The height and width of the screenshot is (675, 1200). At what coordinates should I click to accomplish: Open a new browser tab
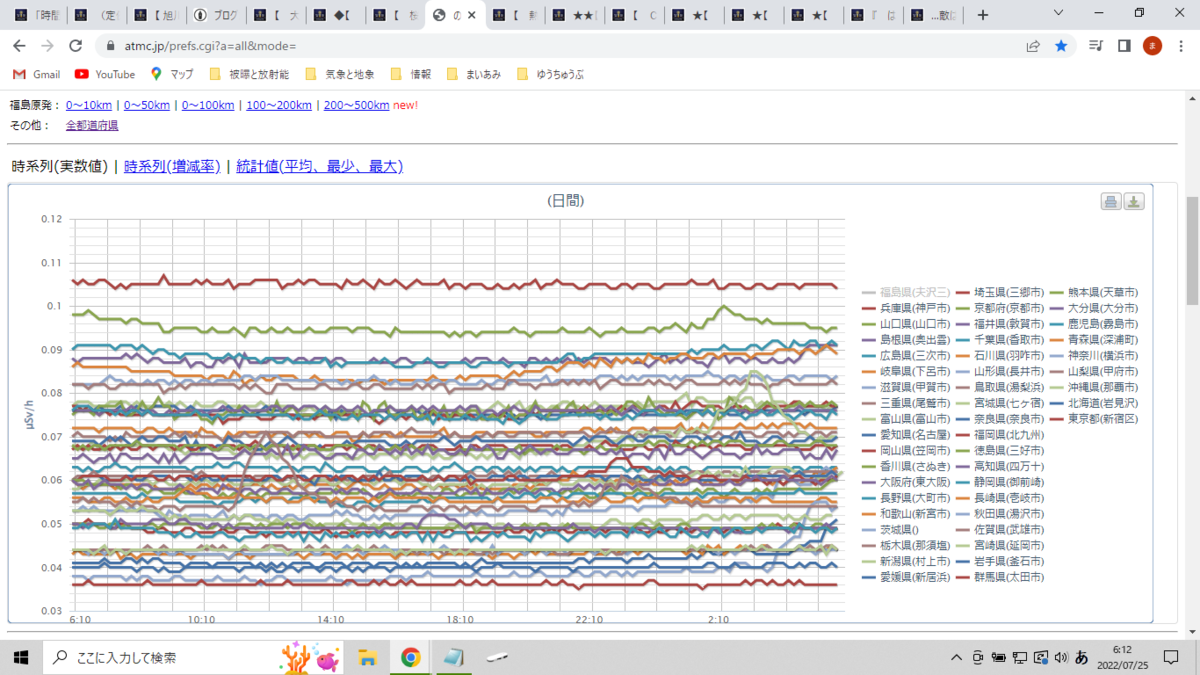(x=983, y=15)
